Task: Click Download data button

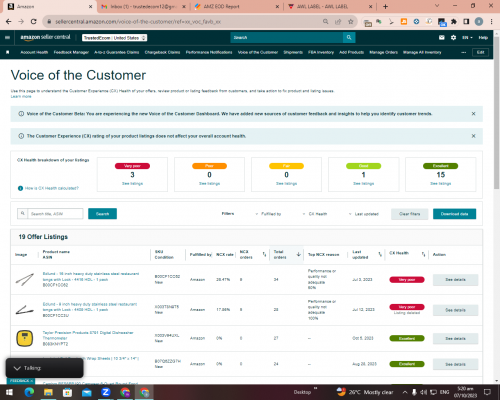Action: (x=454, y=214)
